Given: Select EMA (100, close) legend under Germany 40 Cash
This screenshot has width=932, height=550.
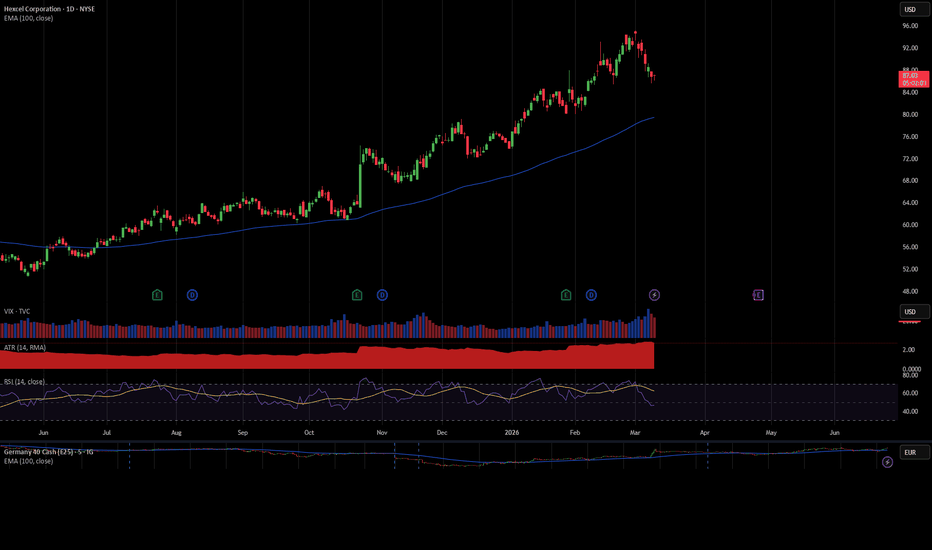Looking at the screenshot, I should (x=29, y=461).
